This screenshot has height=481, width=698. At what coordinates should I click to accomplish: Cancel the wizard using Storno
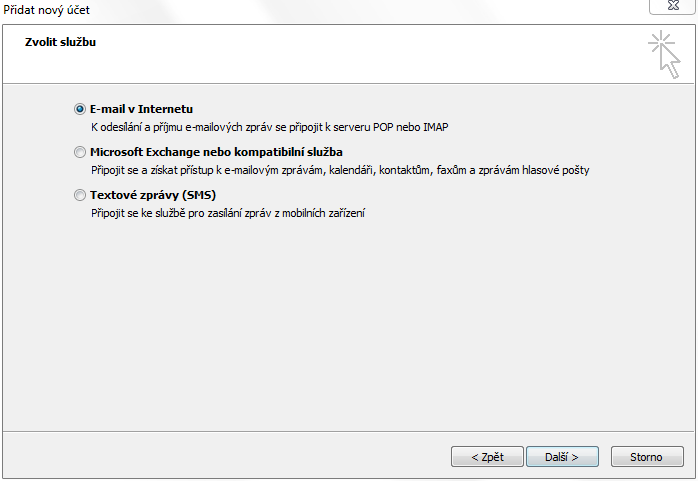(647, 457)
